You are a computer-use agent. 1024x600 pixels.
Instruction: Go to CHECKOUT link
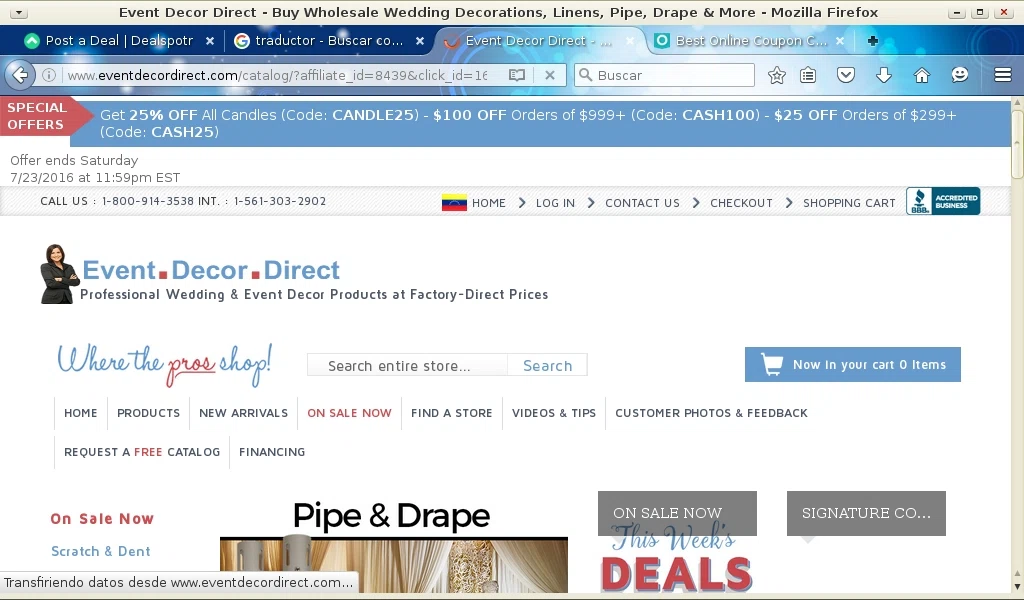tap(741, 203)
